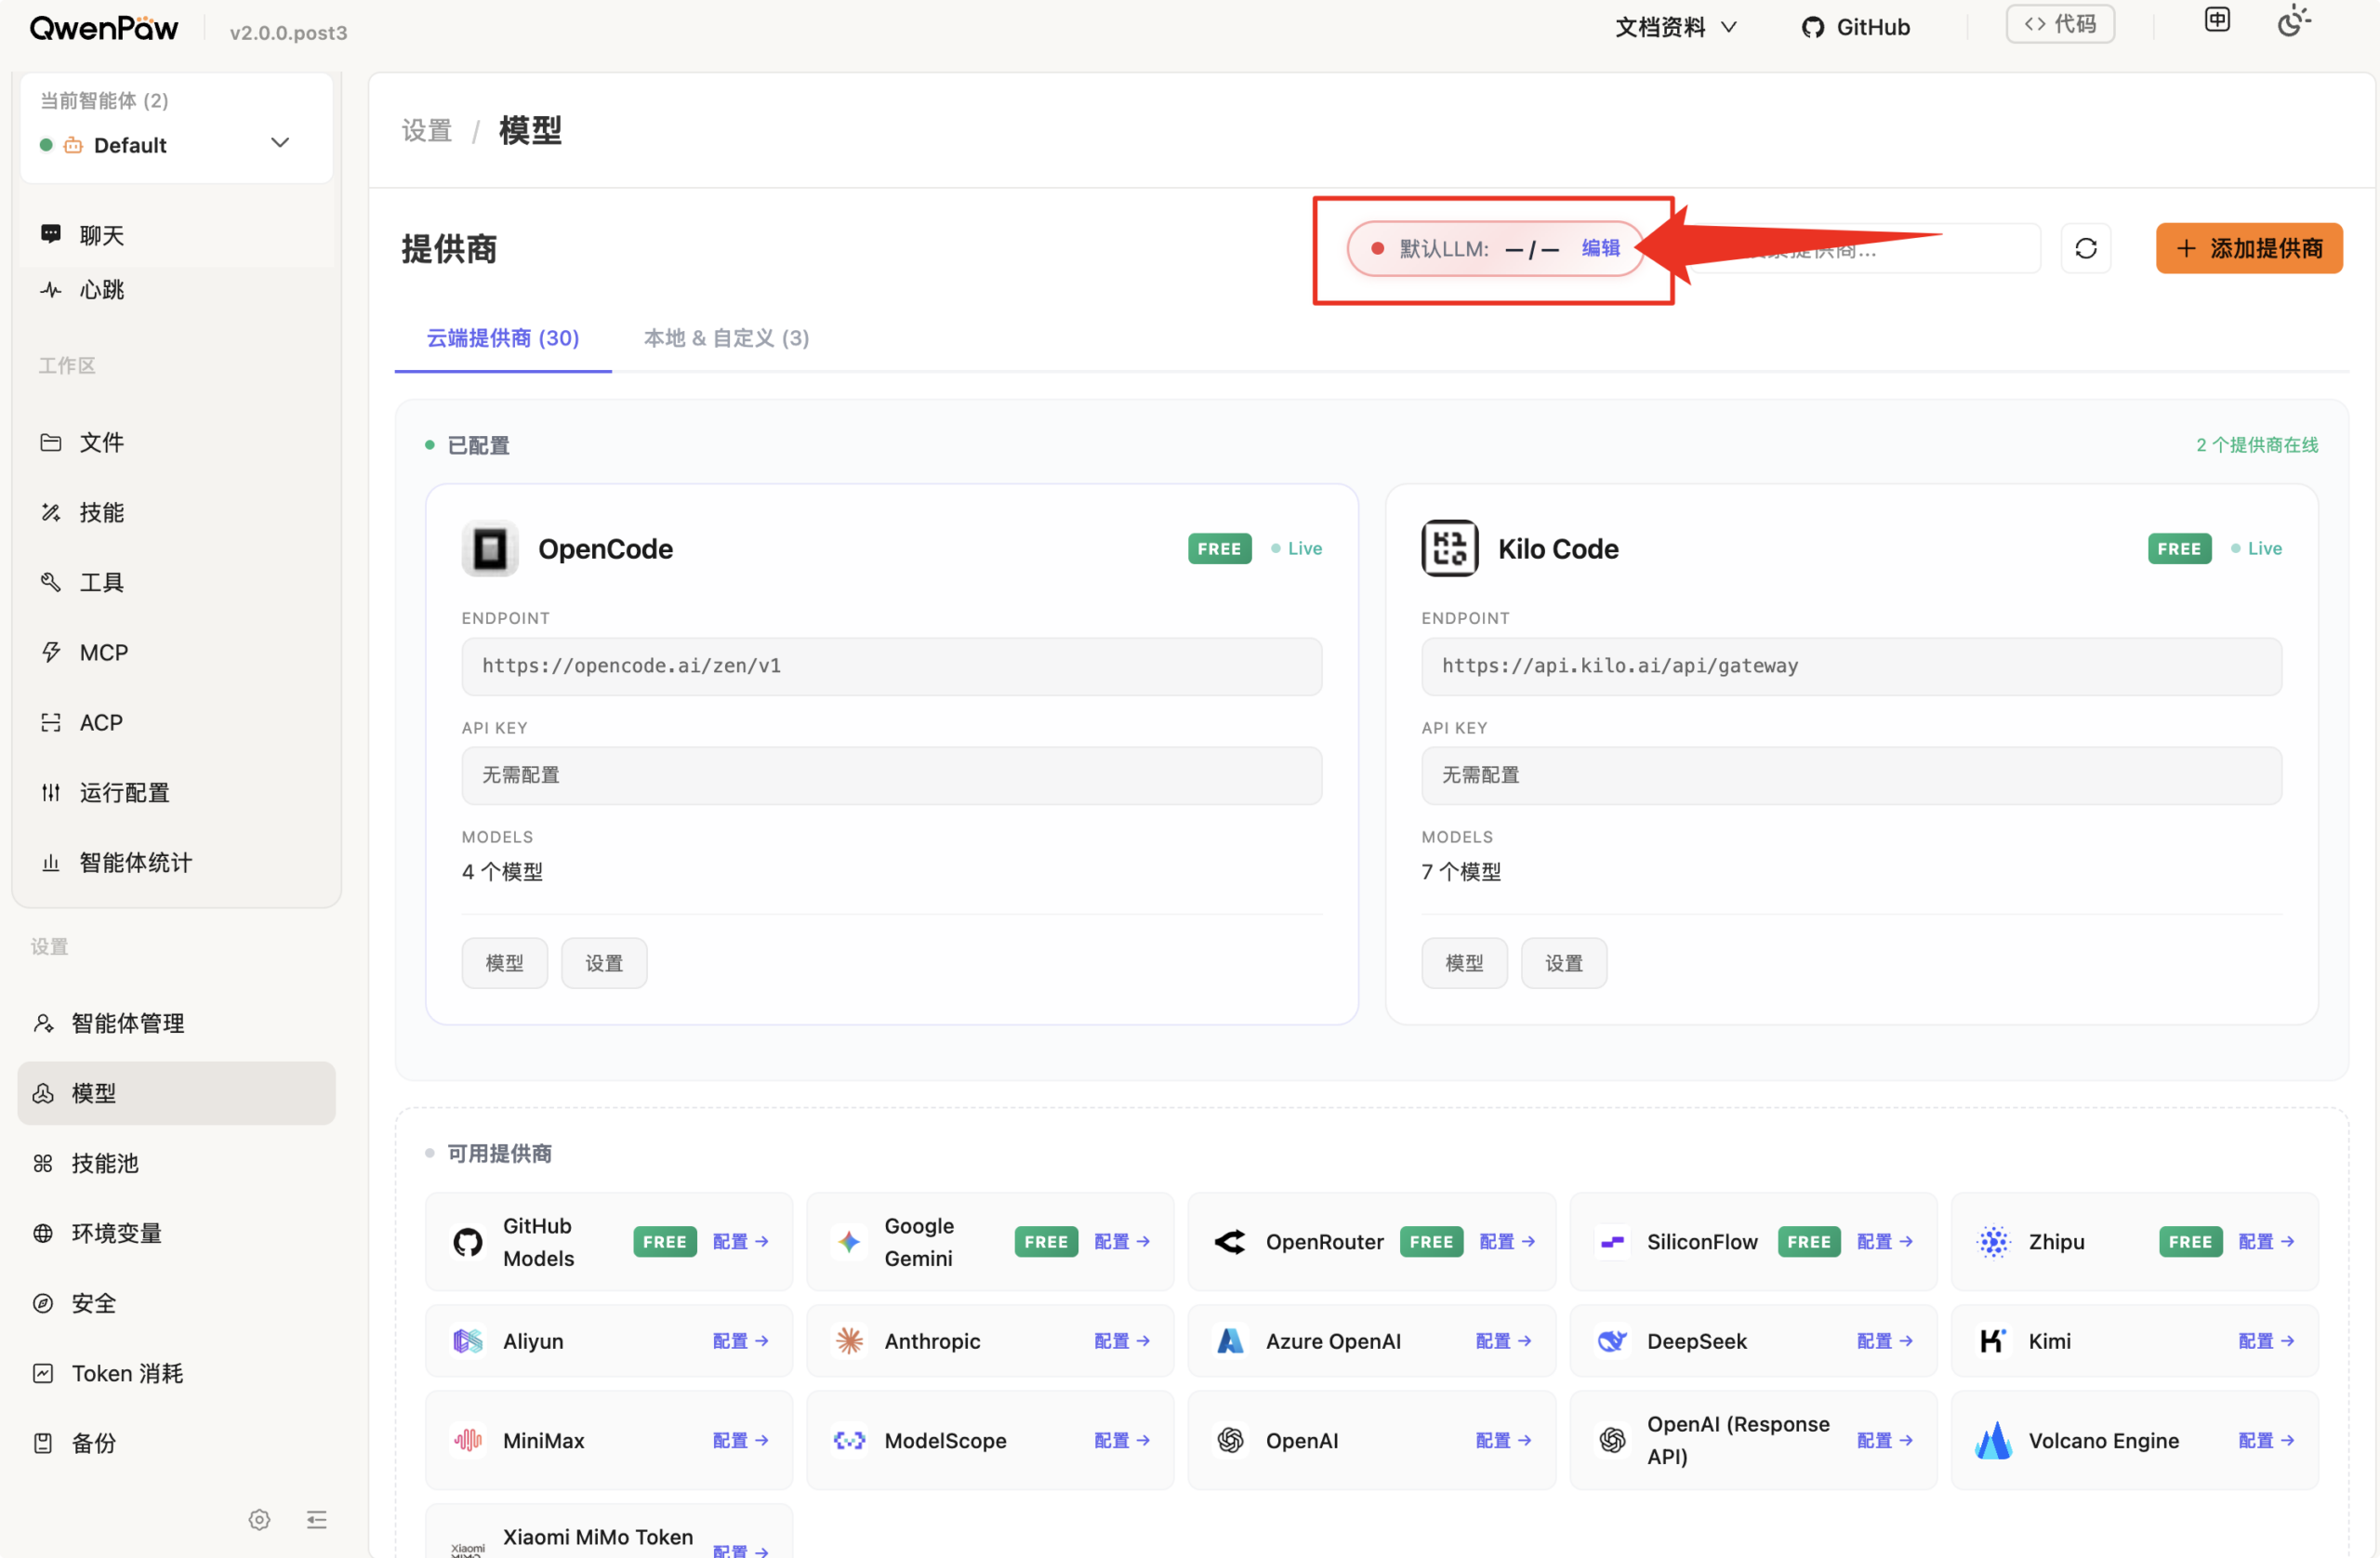Click the OpenRouter icon
The image size is (2380, 1558).
1230,1241
